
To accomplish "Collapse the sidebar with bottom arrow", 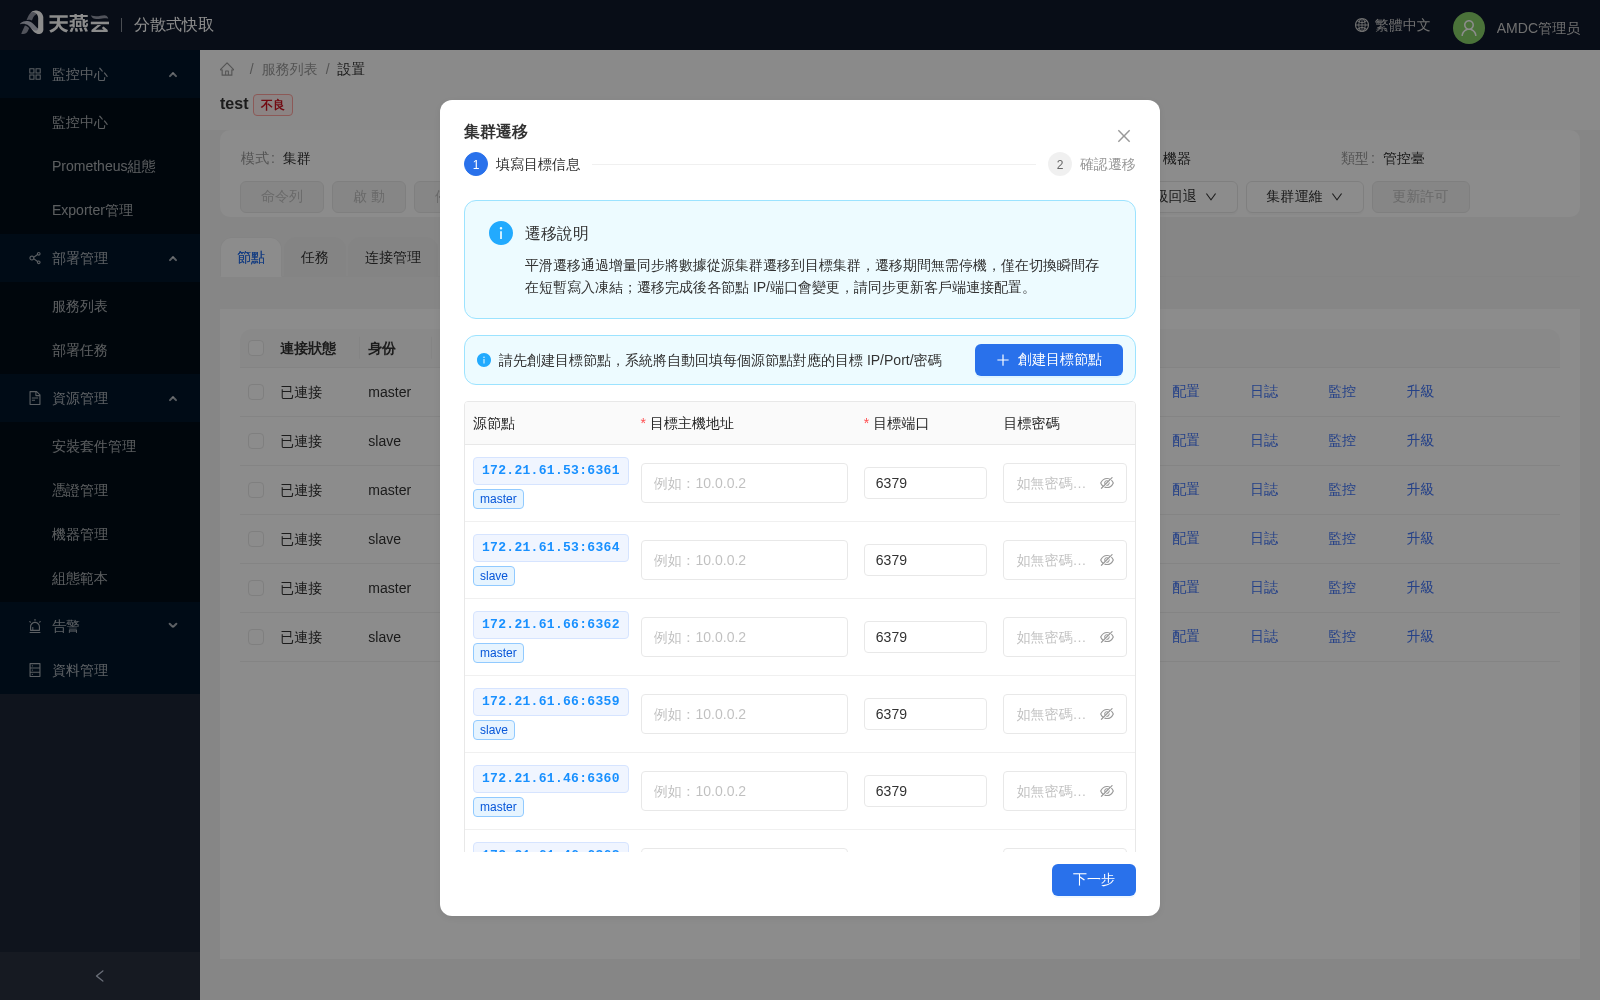I will [x=100, y=976].
